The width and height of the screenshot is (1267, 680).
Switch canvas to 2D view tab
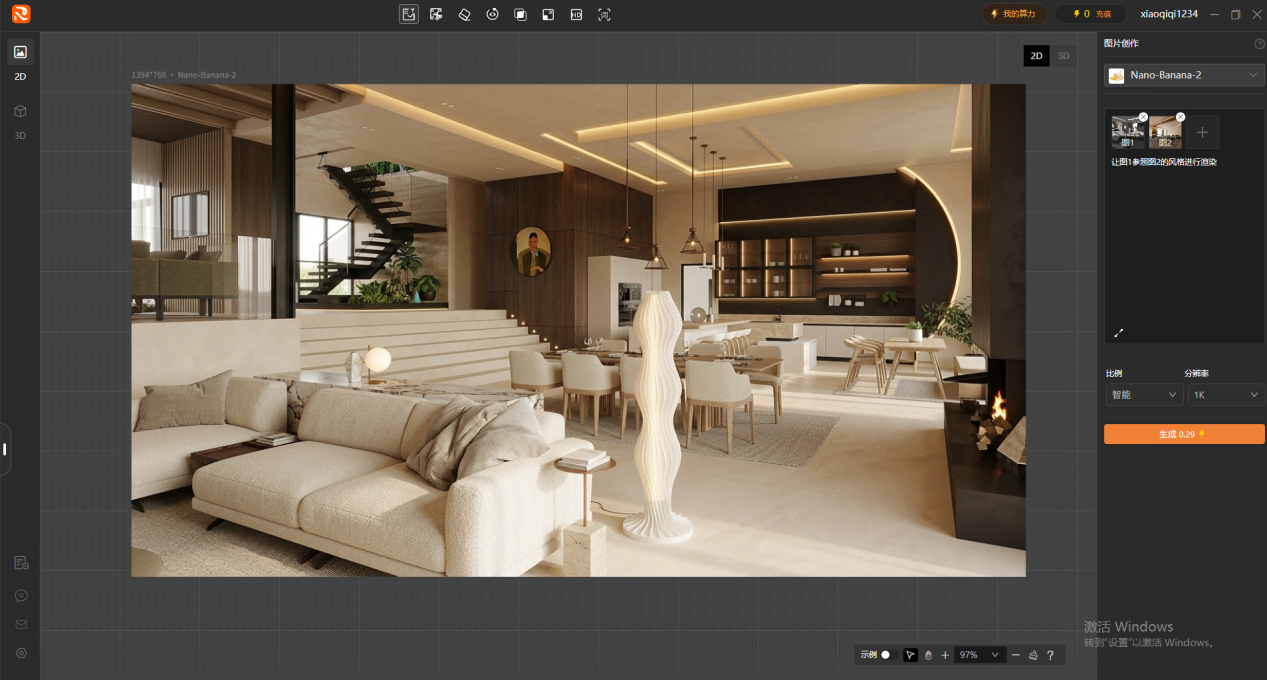pos(1037,56)
